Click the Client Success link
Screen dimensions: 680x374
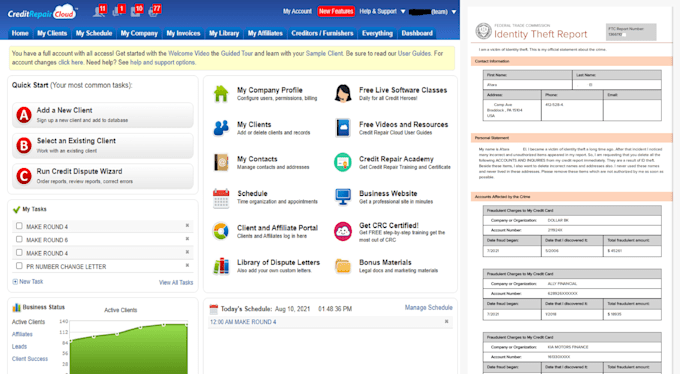(x=30, y=359)
